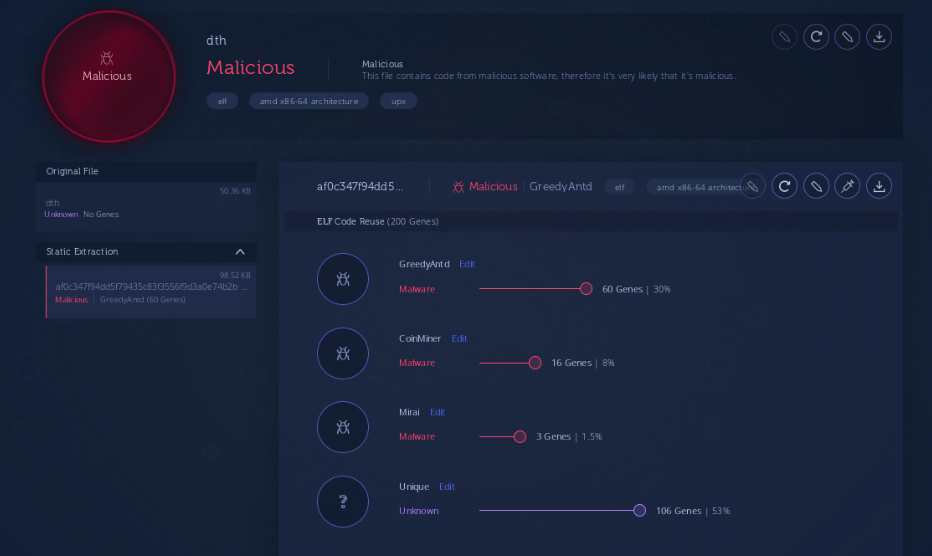Click the download icon beside the syringe icon
The image size is (932, 556).
(878, 186)
